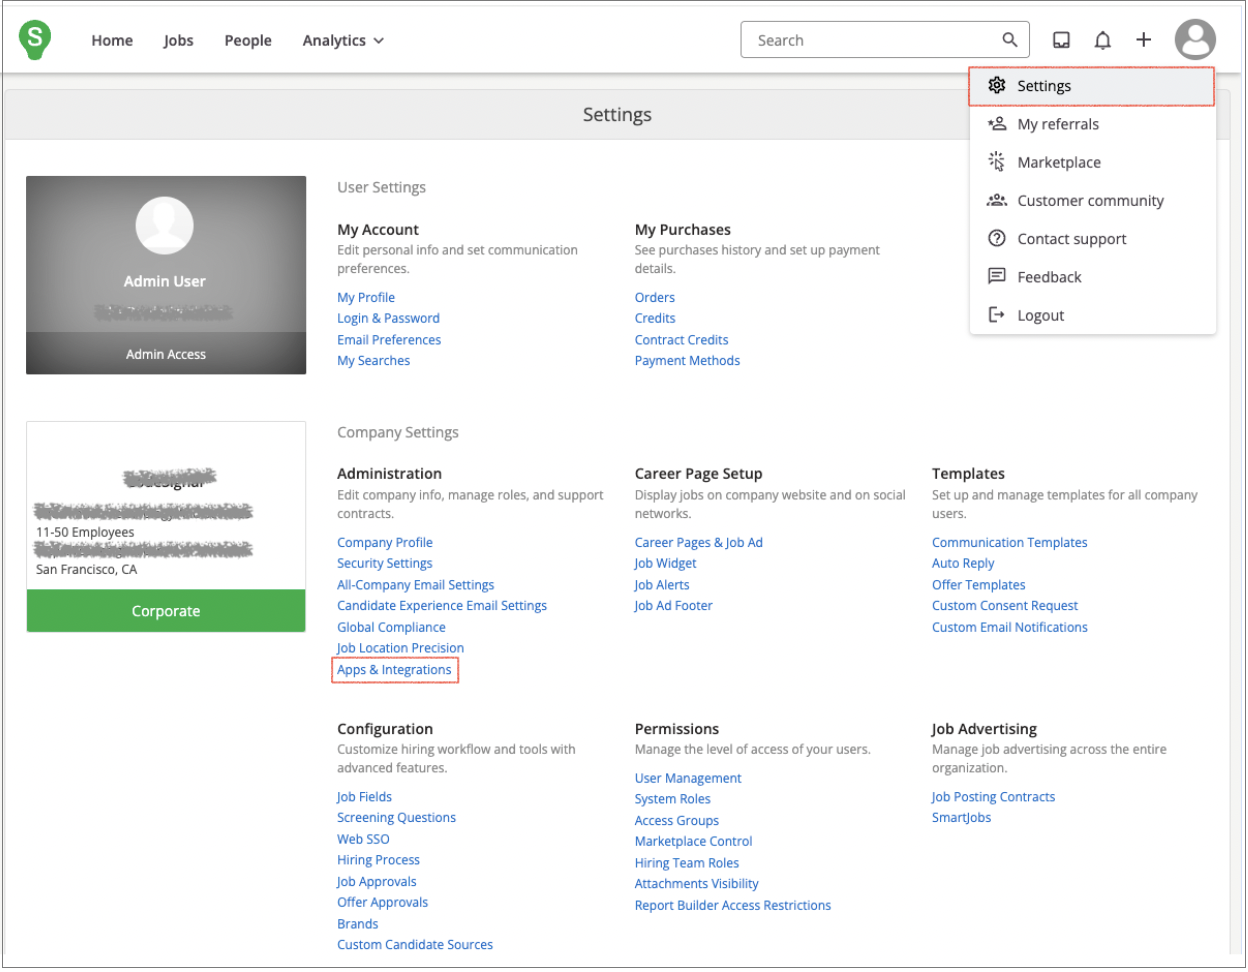Expand the Analytics dropdown chevron
This screenshot has height=972, width=1248.
(379, 41)
